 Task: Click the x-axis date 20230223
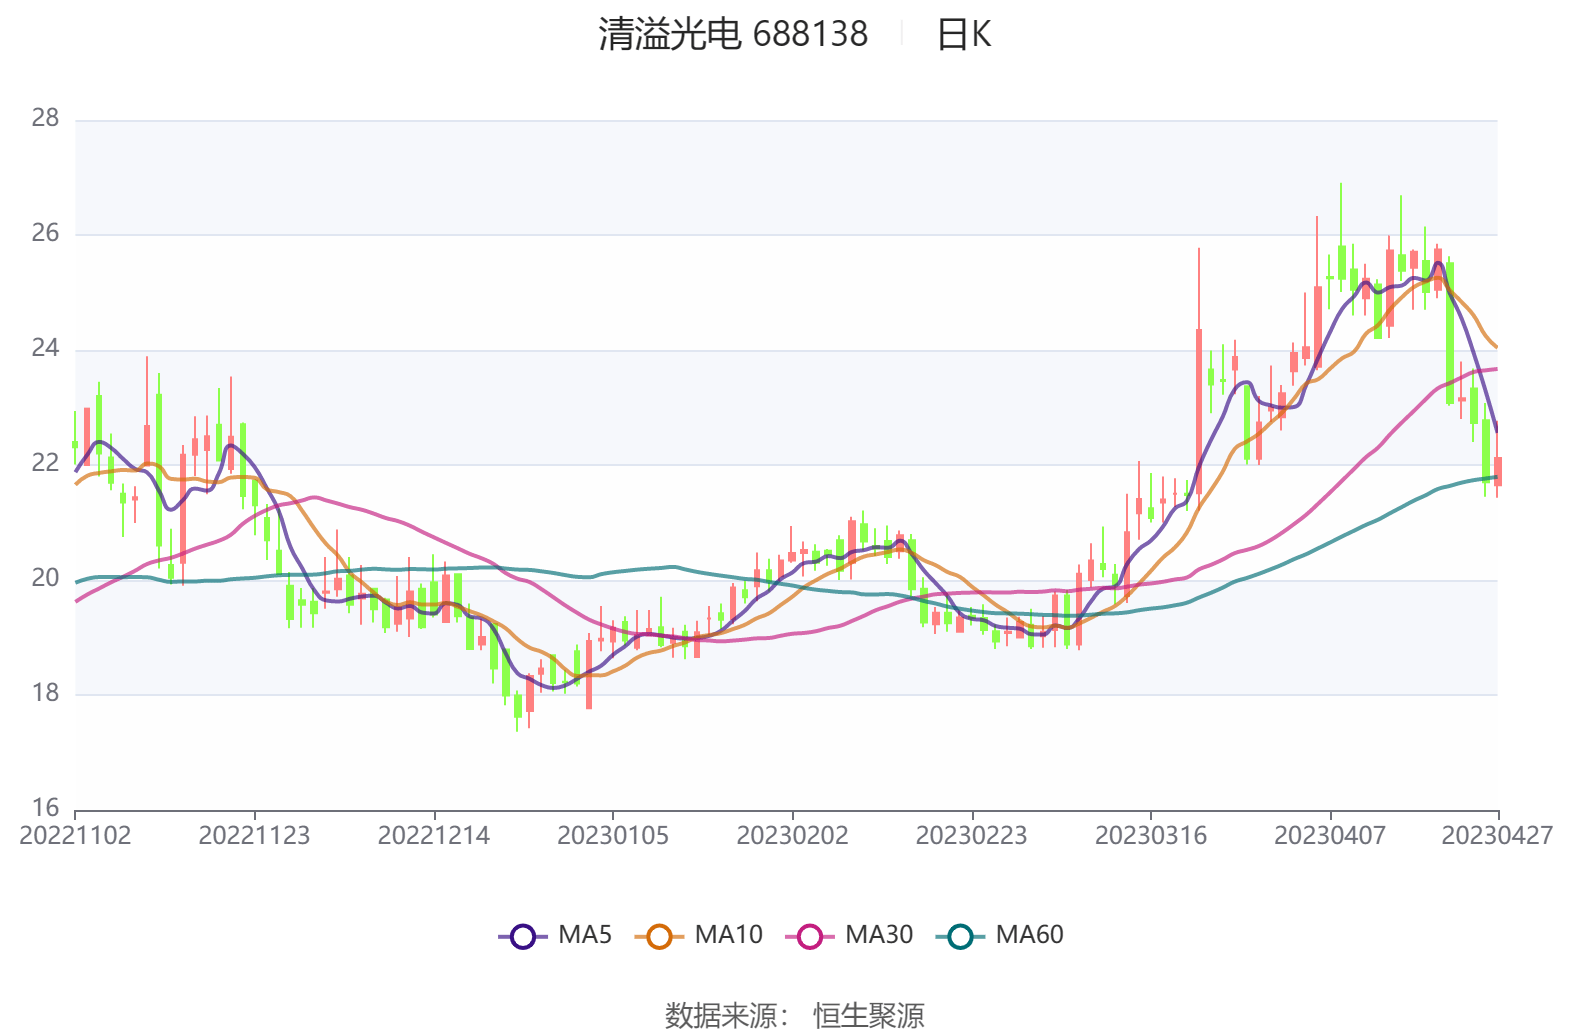coord(971,836)
